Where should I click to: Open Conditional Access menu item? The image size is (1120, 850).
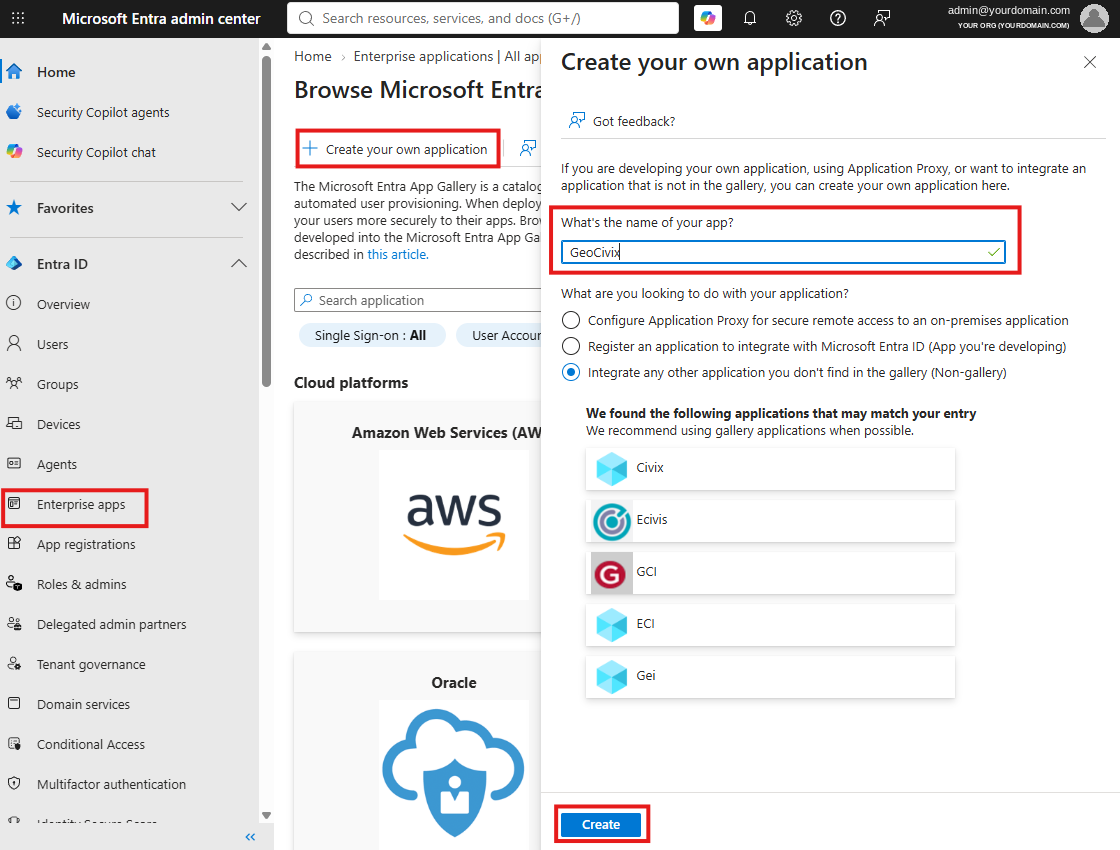91,744
